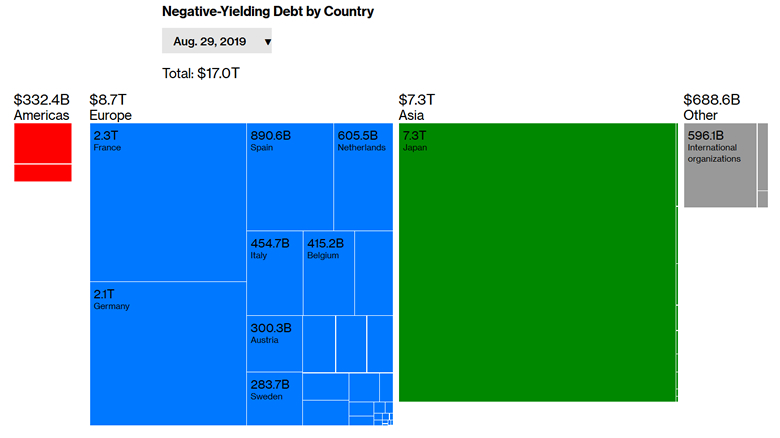
Task: Click the Total $17.0T label
Action: [x=201, y=73]
